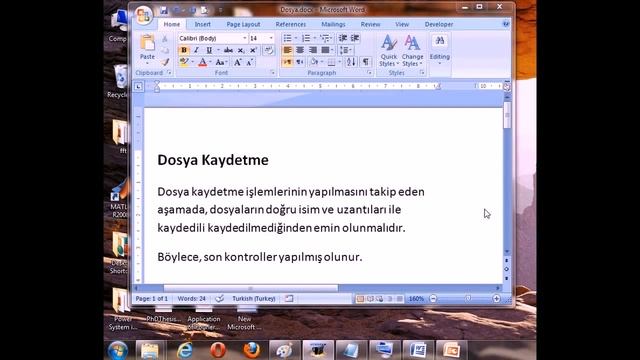
Task: Clear formatting in Font group
Action: pos(268,50)
